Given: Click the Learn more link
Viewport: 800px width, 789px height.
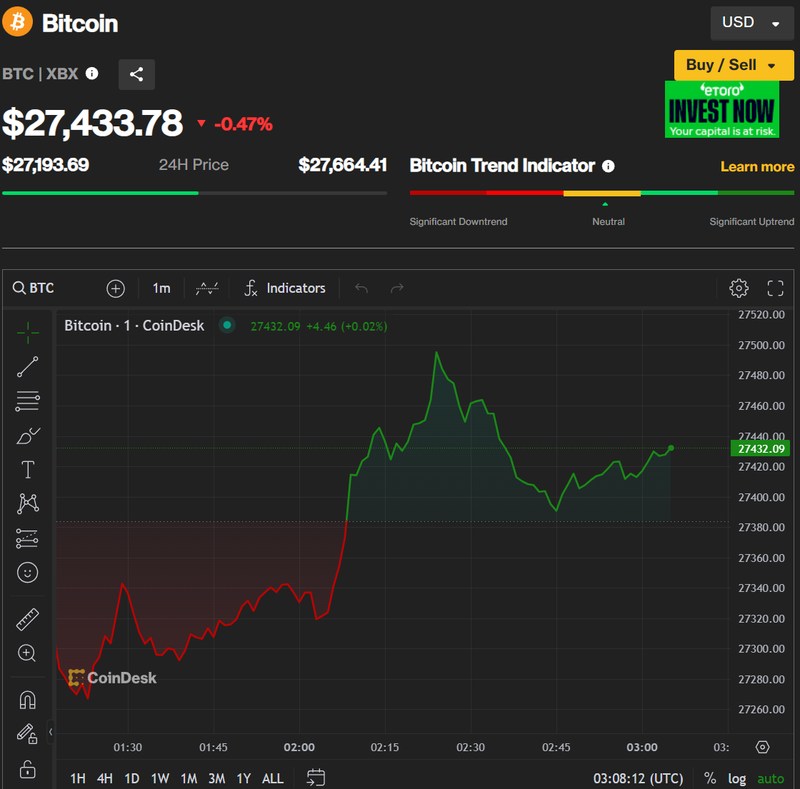Looking at the screenshot, I should (757, 166).
